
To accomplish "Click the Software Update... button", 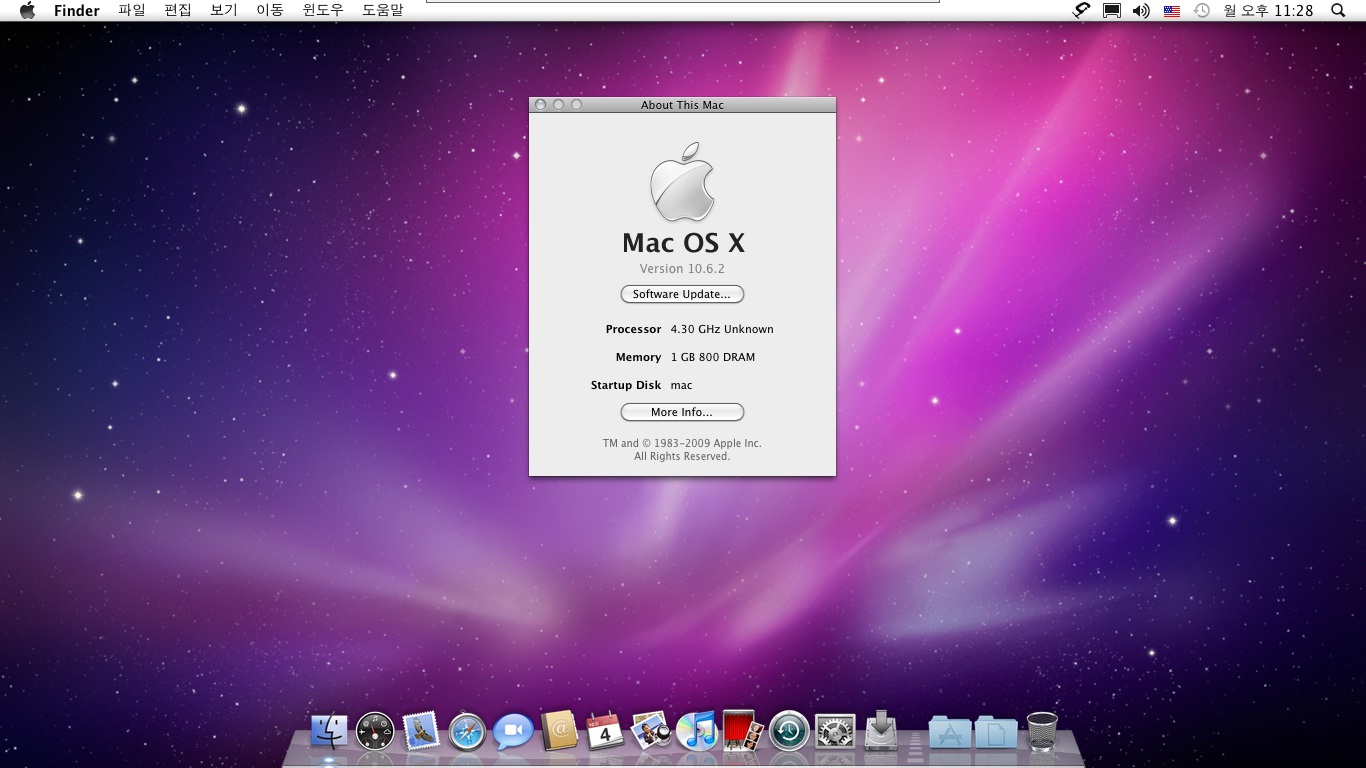I will click(x=682, y=294).
